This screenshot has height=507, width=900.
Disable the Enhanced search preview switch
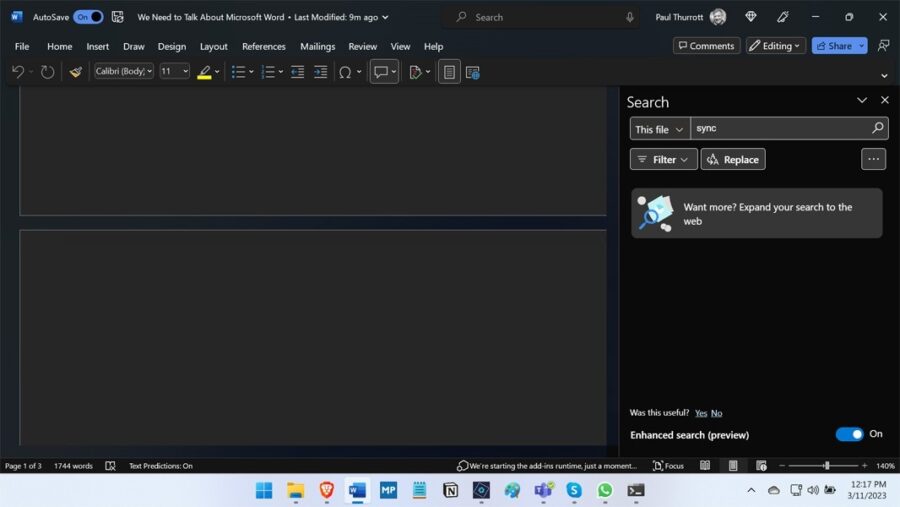(x=849, y=434)
